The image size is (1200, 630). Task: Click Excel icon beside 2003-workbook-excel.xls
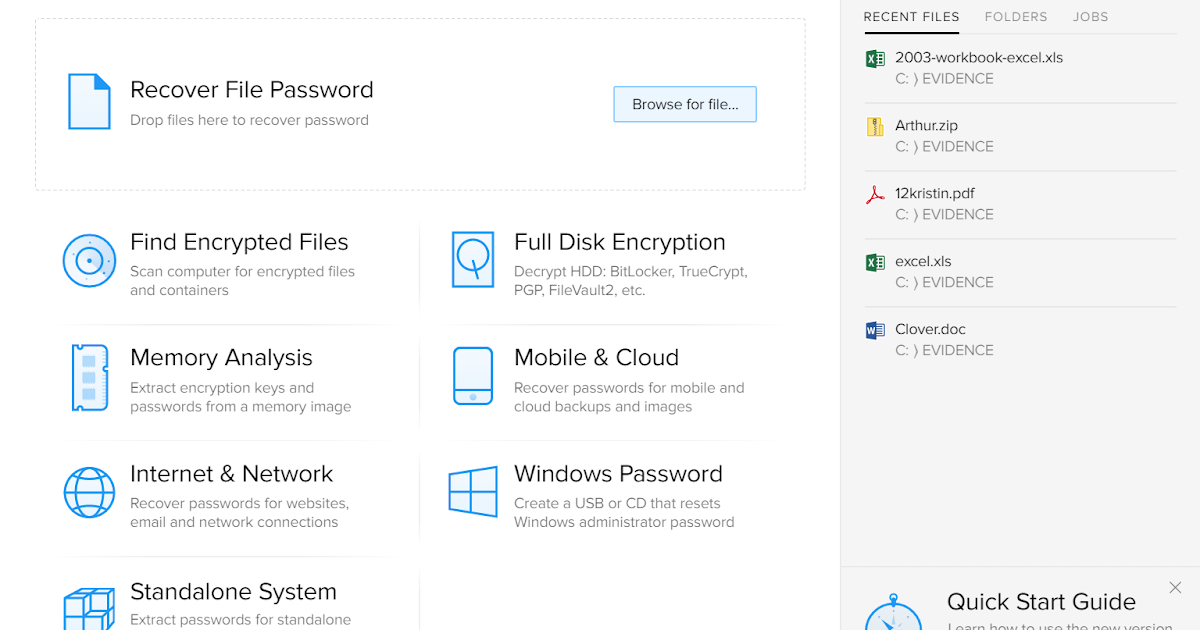875,59
